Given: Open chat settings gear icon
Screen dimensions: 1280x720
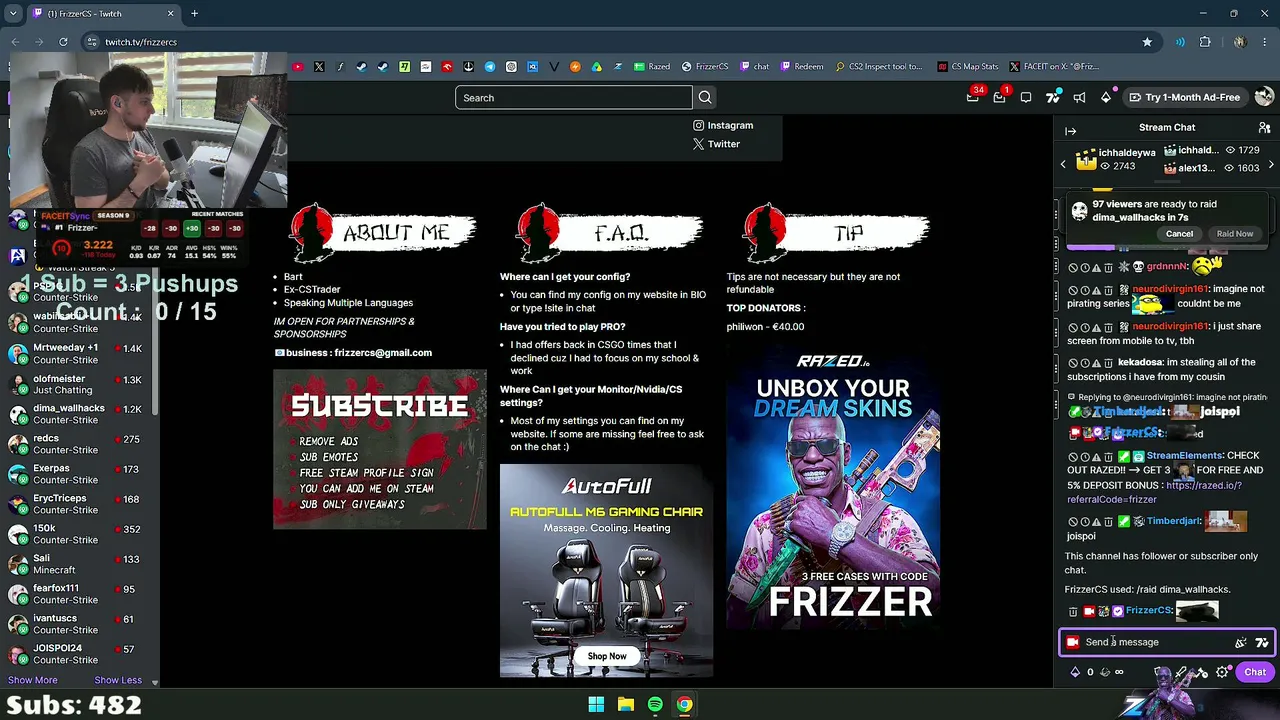Looking at the screenshot, I should pyautogui.click(x=1222, y=672).
